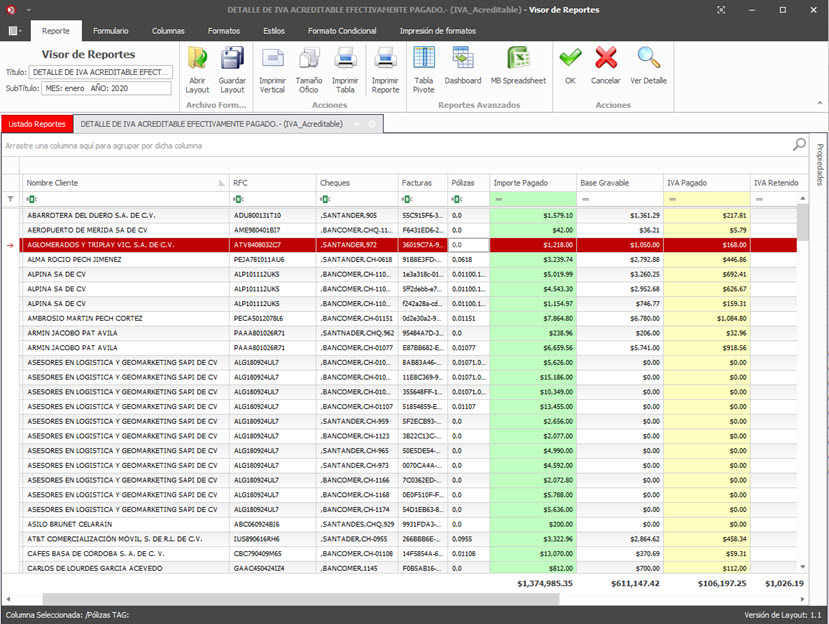
Task: Open Ver Detalle magnifier
Action: tap(648, 59)
